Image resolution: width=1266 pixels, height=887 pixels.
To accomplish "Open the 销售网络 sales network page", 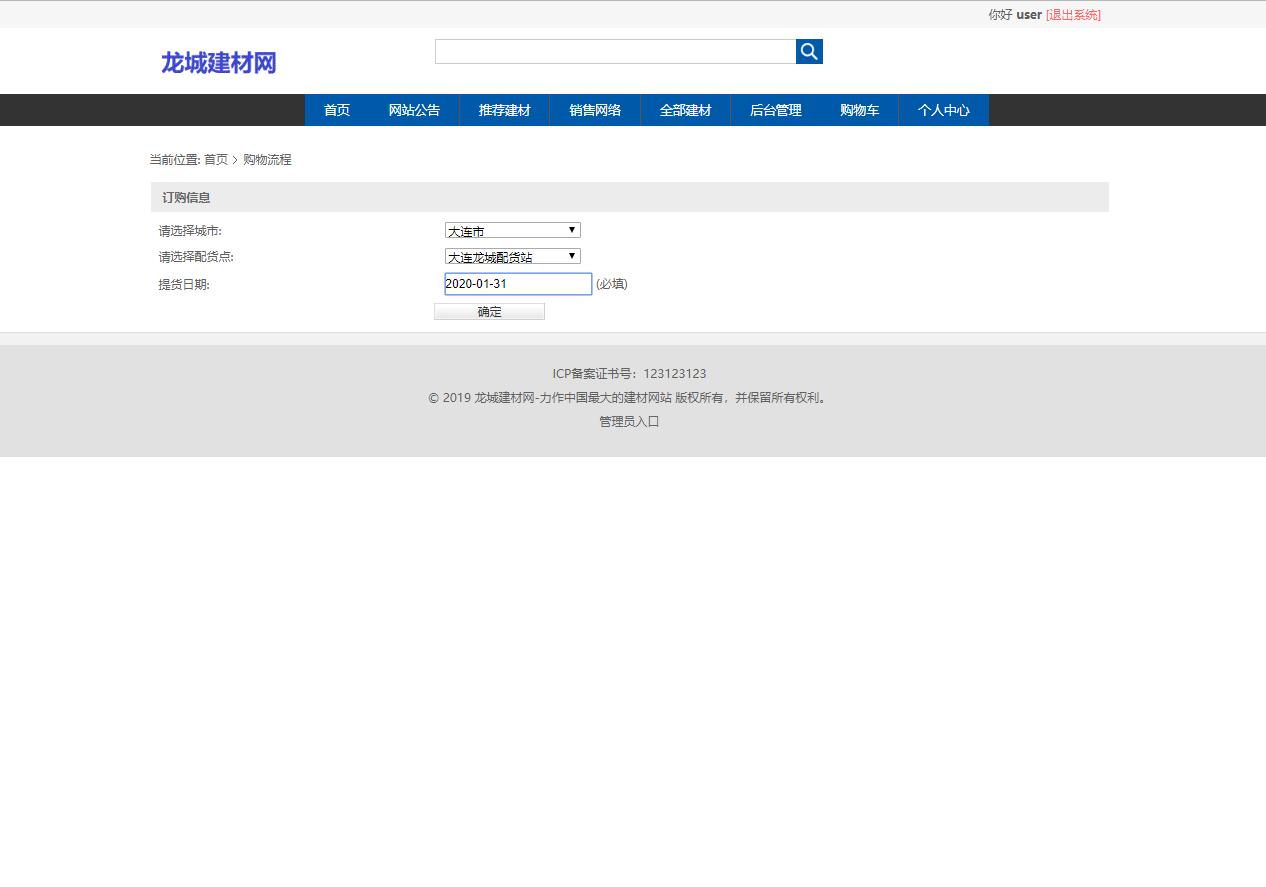I will [595, 110].
